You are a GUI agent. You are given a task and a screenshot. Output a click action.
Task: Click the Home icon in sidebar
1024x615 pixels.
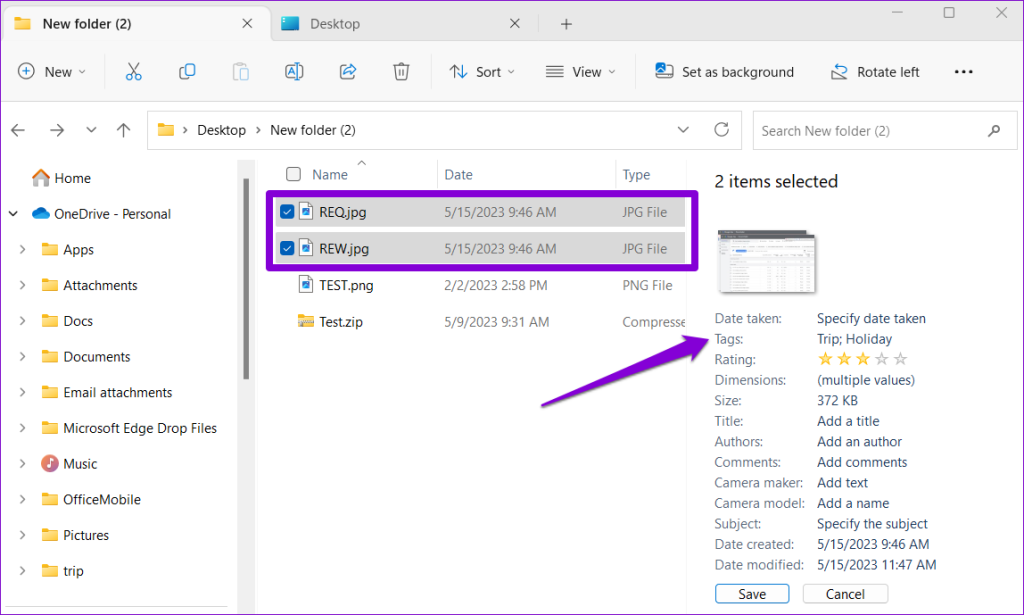pos(41,178)
